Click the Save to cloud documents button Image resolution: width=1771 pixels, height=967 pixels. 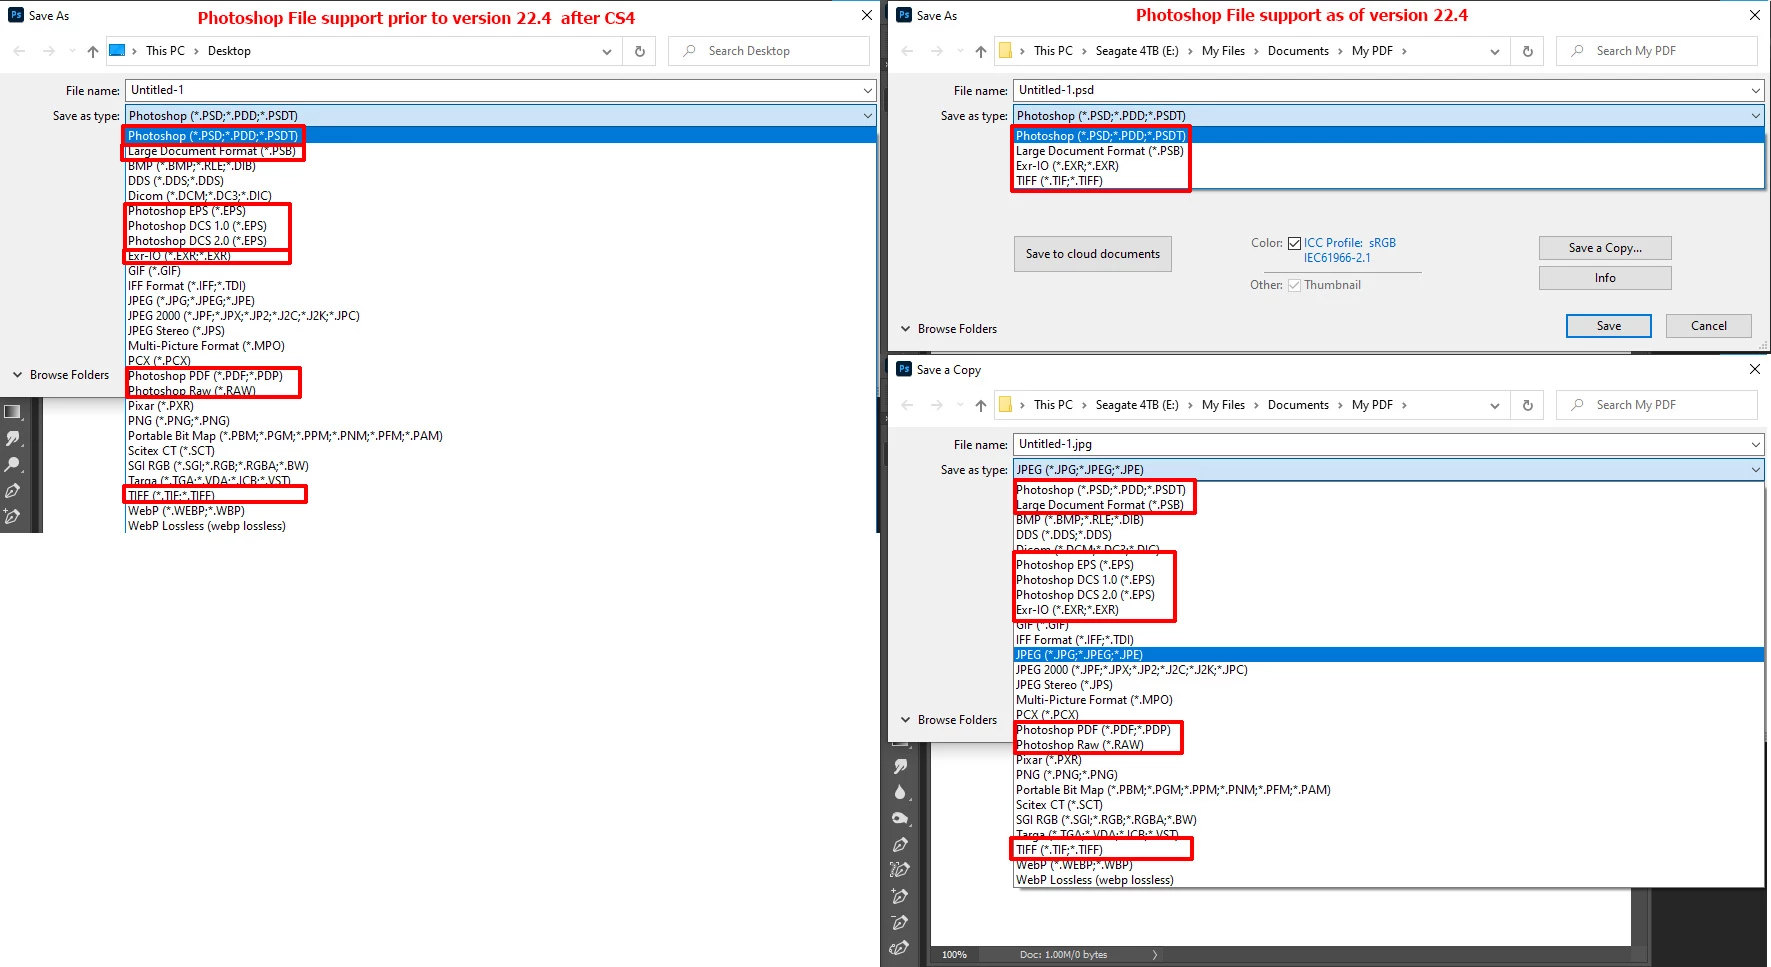[1093, 254]
